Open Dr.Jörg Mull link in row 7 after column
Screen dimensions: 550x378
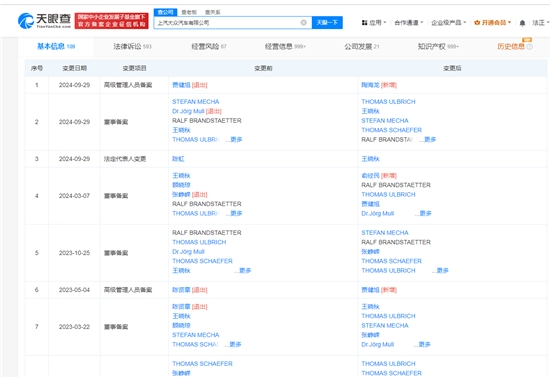(378, 345)
